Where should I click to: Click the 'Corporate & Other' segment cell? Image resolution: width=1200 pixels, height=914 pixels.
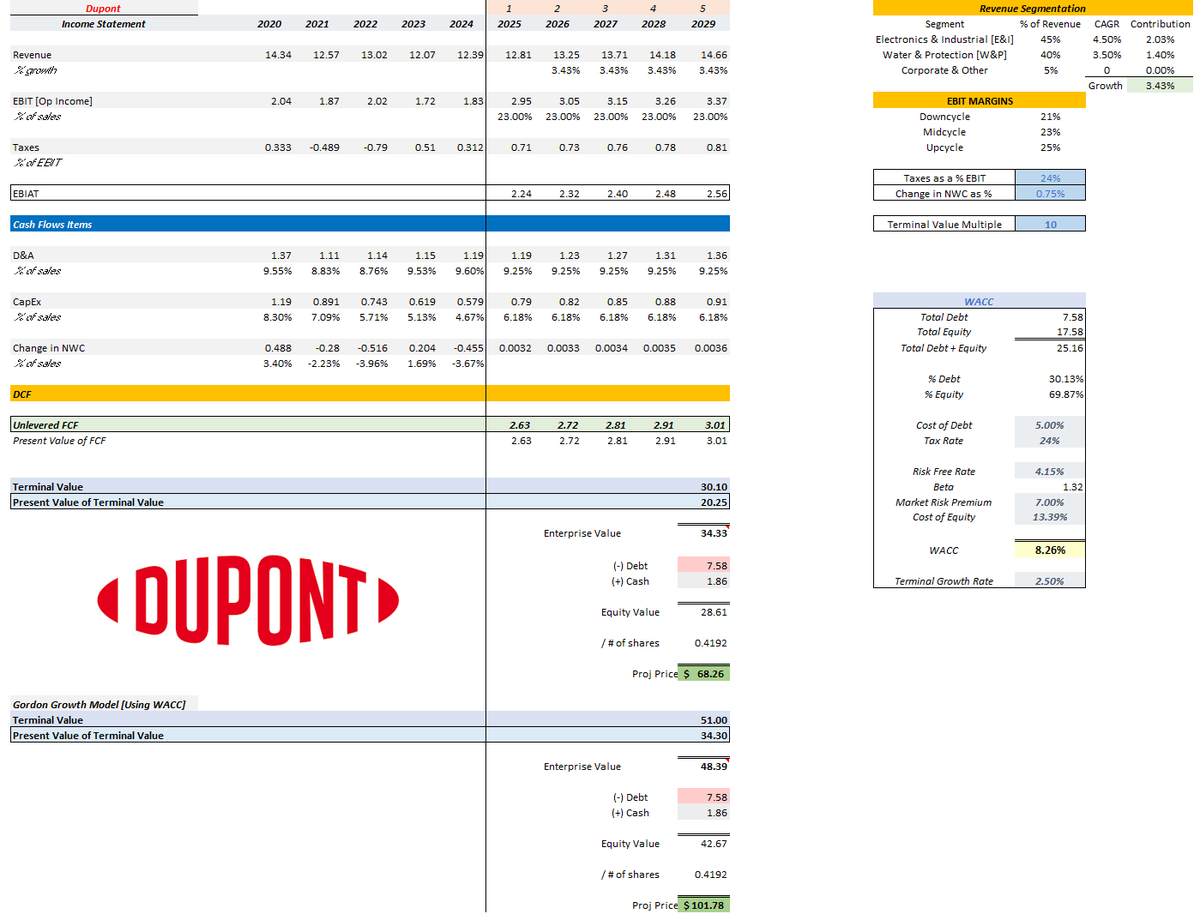coord(945,70)
